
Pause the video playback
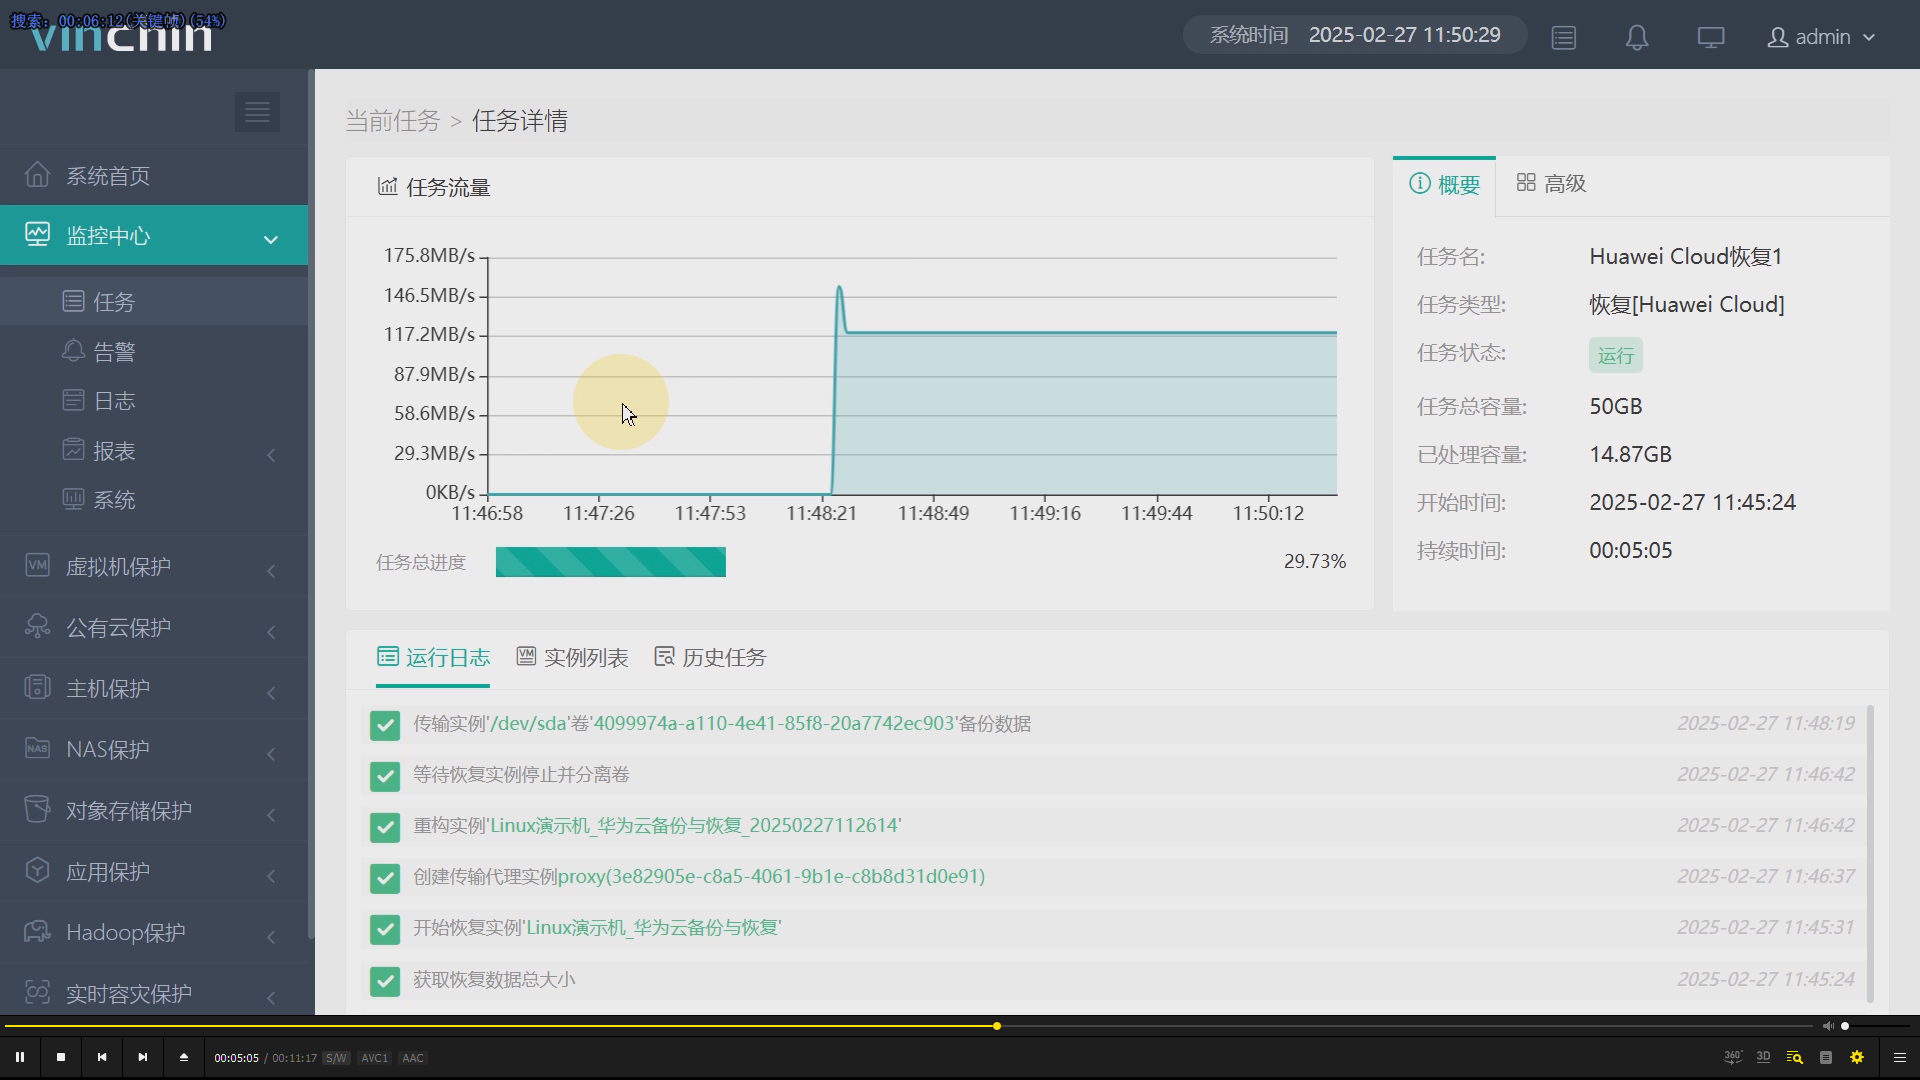(x=20, y=1057)
